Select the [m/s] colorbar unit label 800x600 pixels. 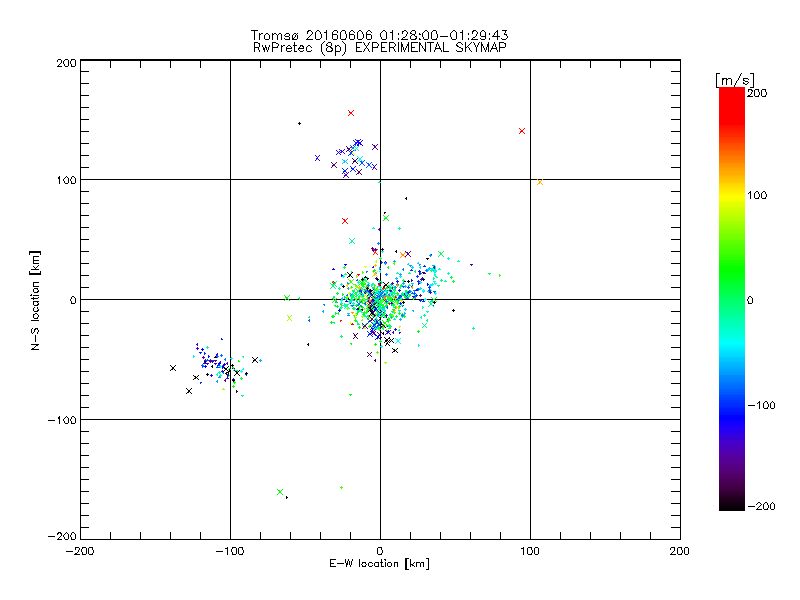735,80
